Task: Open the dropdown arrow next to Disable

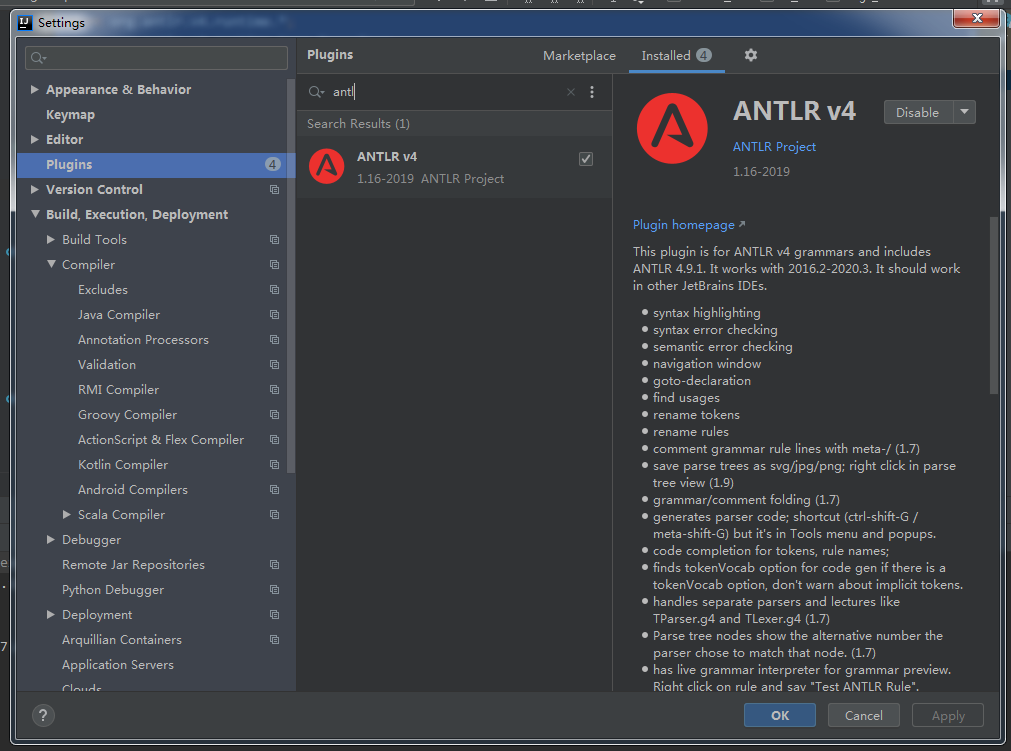Action: tap(964, 112)
